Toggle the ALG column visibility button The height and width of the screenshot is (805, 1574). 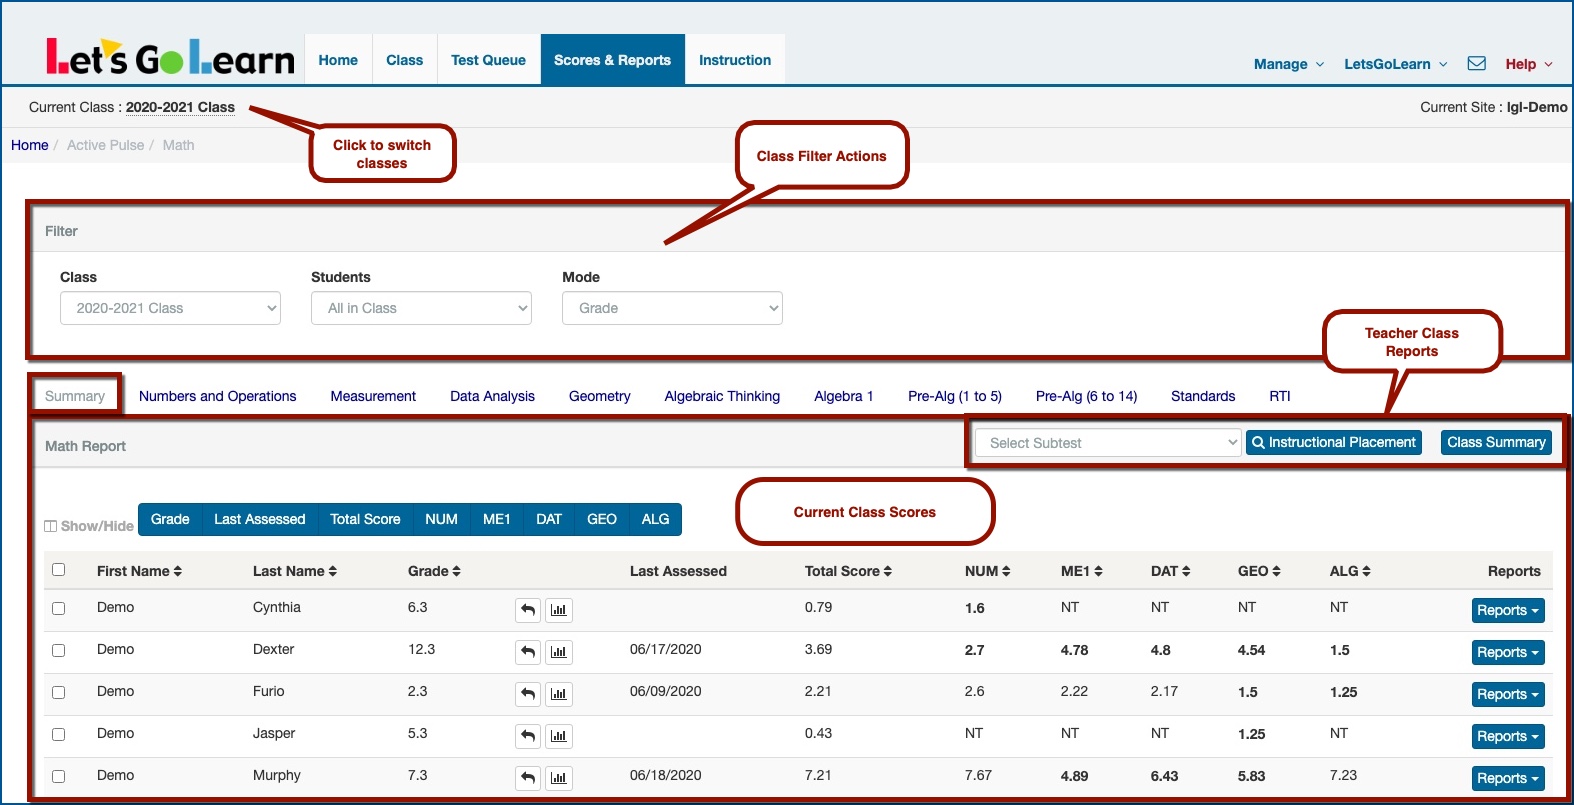tap(655, 519)
